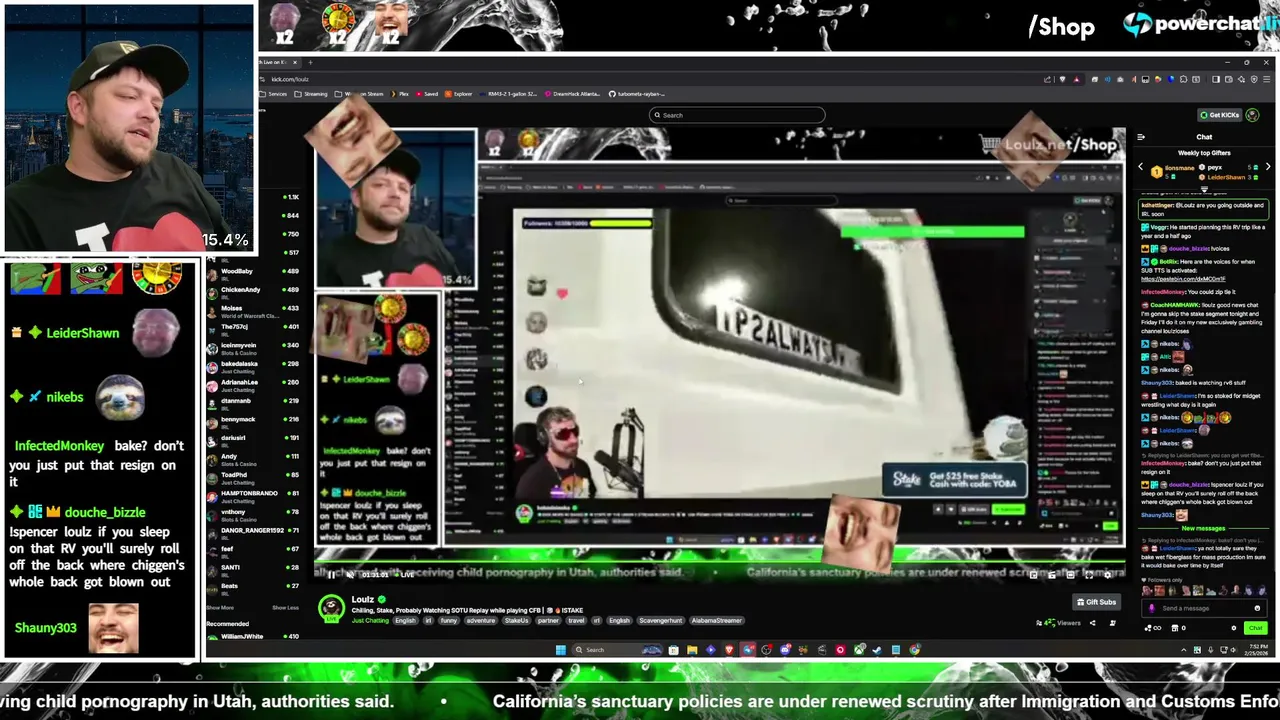Click the Gift Subs button
The width and height of the screenshot is (1280, 720).
click(x=1095, y=602)
